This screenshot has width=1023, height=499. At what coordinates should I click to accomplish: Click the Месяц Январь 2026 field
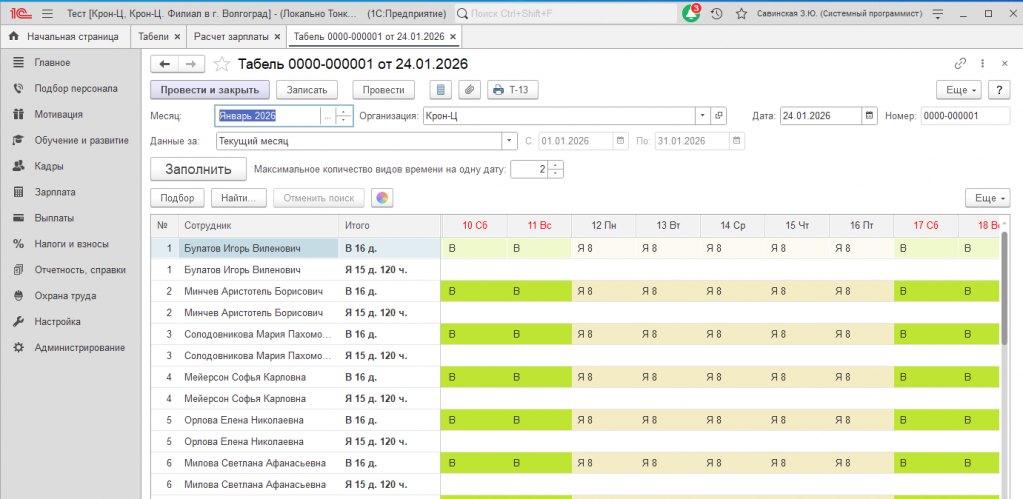click(267, 115)
